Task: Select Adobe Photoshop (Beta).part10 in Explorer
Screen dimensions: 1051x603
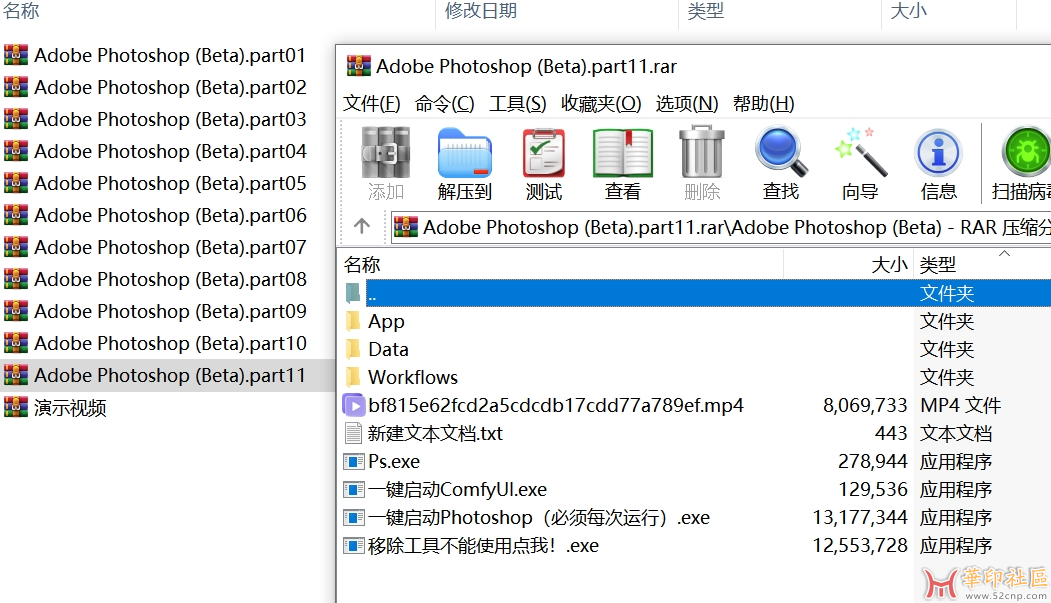Action: pyautogui.click(x=170, y=343)
